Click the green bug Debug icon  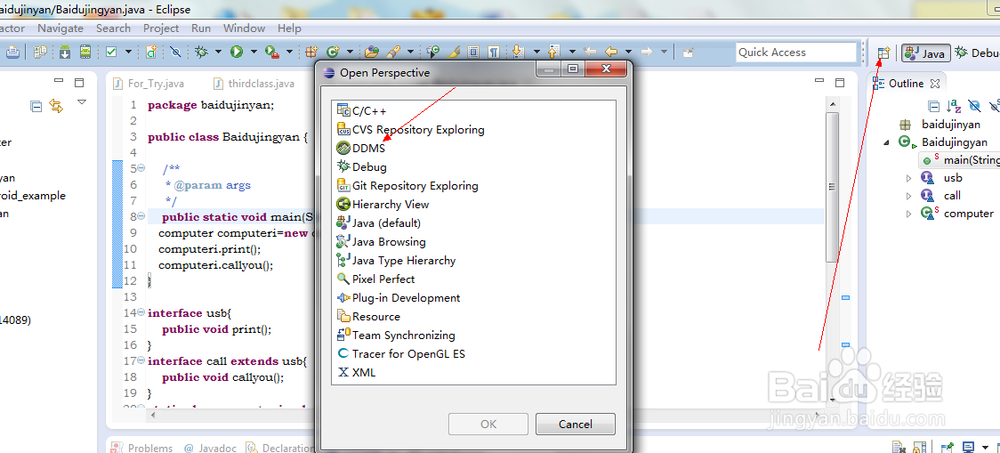(202, 52)
